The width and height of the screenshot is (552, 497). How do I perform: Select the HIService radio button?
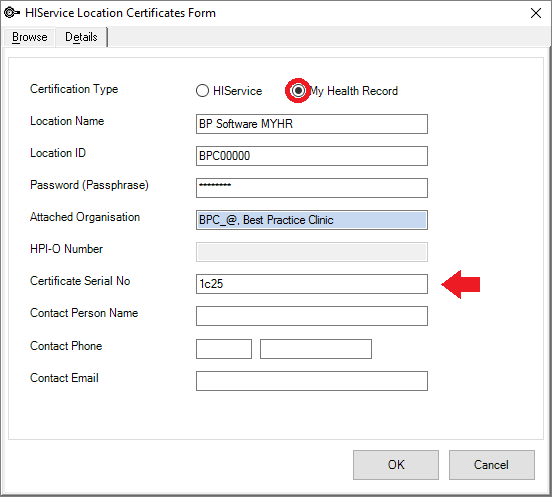point(202,91)
